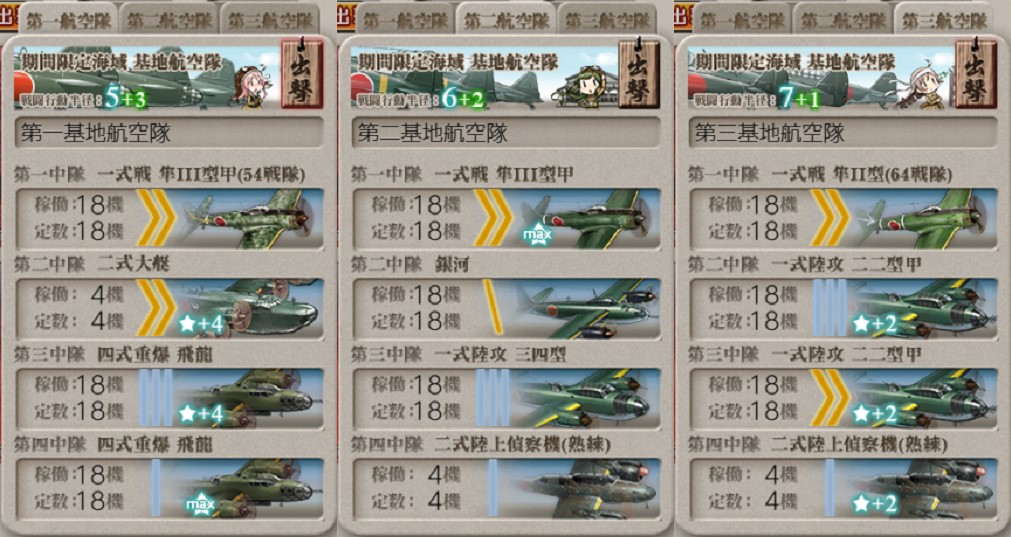Viewport: 1011px width, 537px height.
Task: Select the 隼III型甲(54戦隊) fighter slot
Action: click(x=169, y=219)
